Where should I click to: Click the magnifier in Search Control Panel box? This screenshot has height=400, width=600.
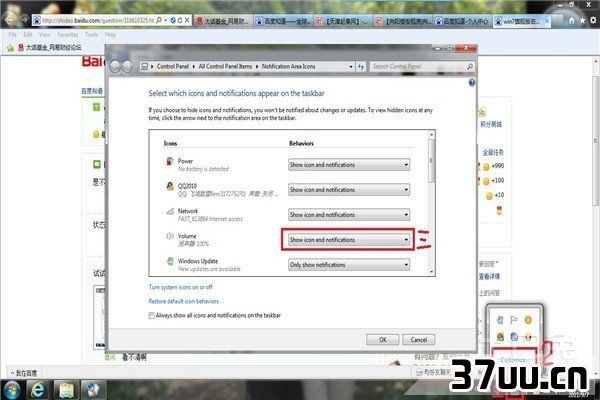tap(470, 67)
